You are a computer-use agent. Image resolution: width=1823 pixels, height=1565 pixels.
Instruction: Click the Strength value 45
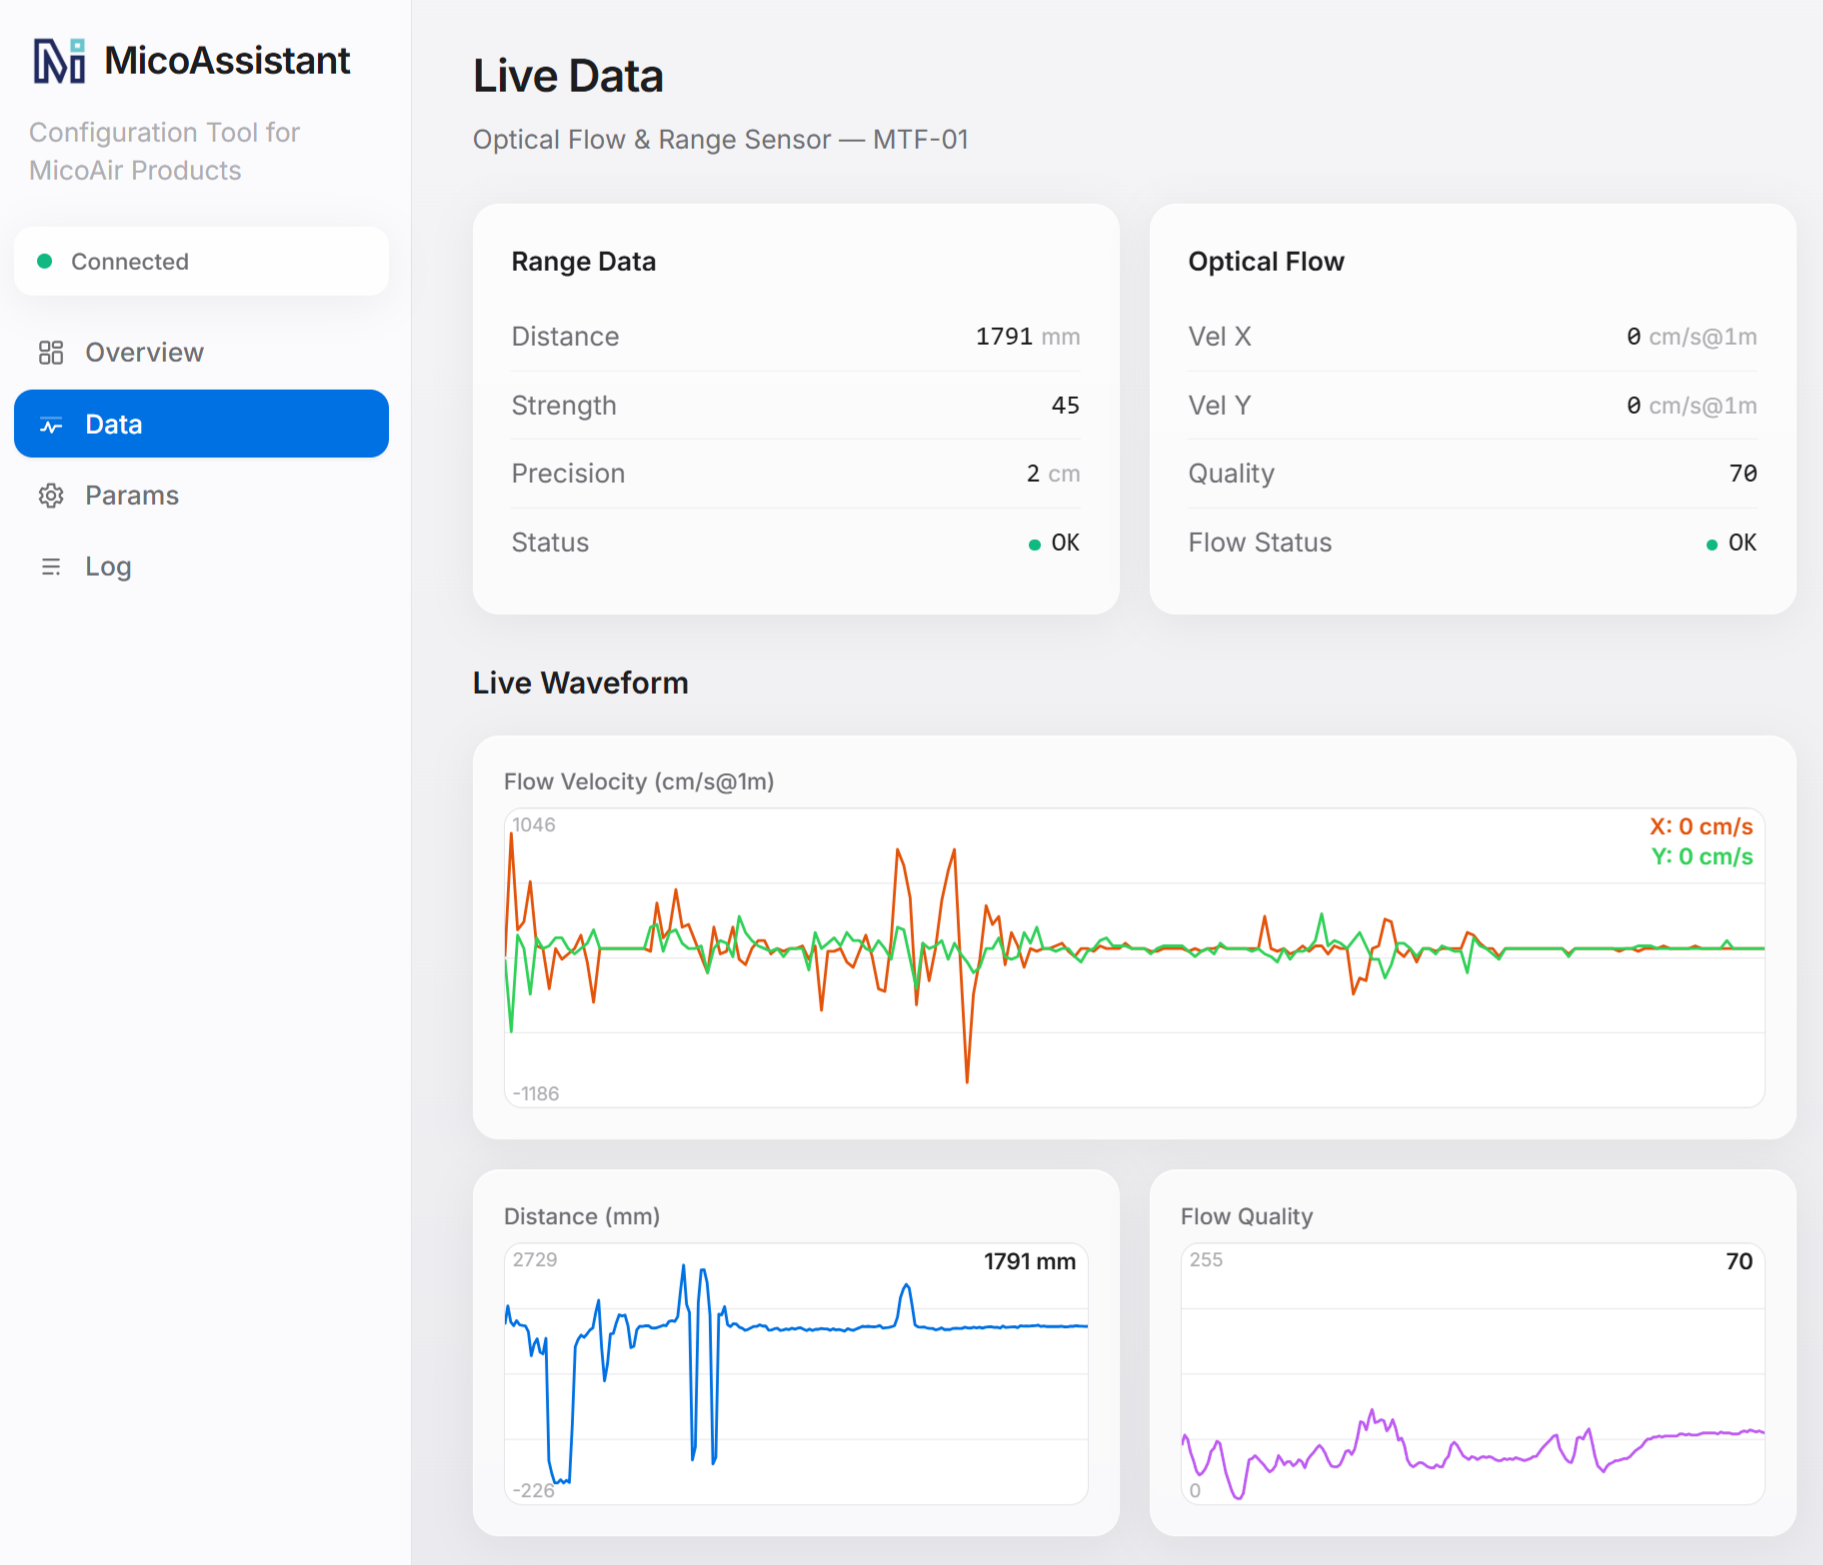(1065, 405)
